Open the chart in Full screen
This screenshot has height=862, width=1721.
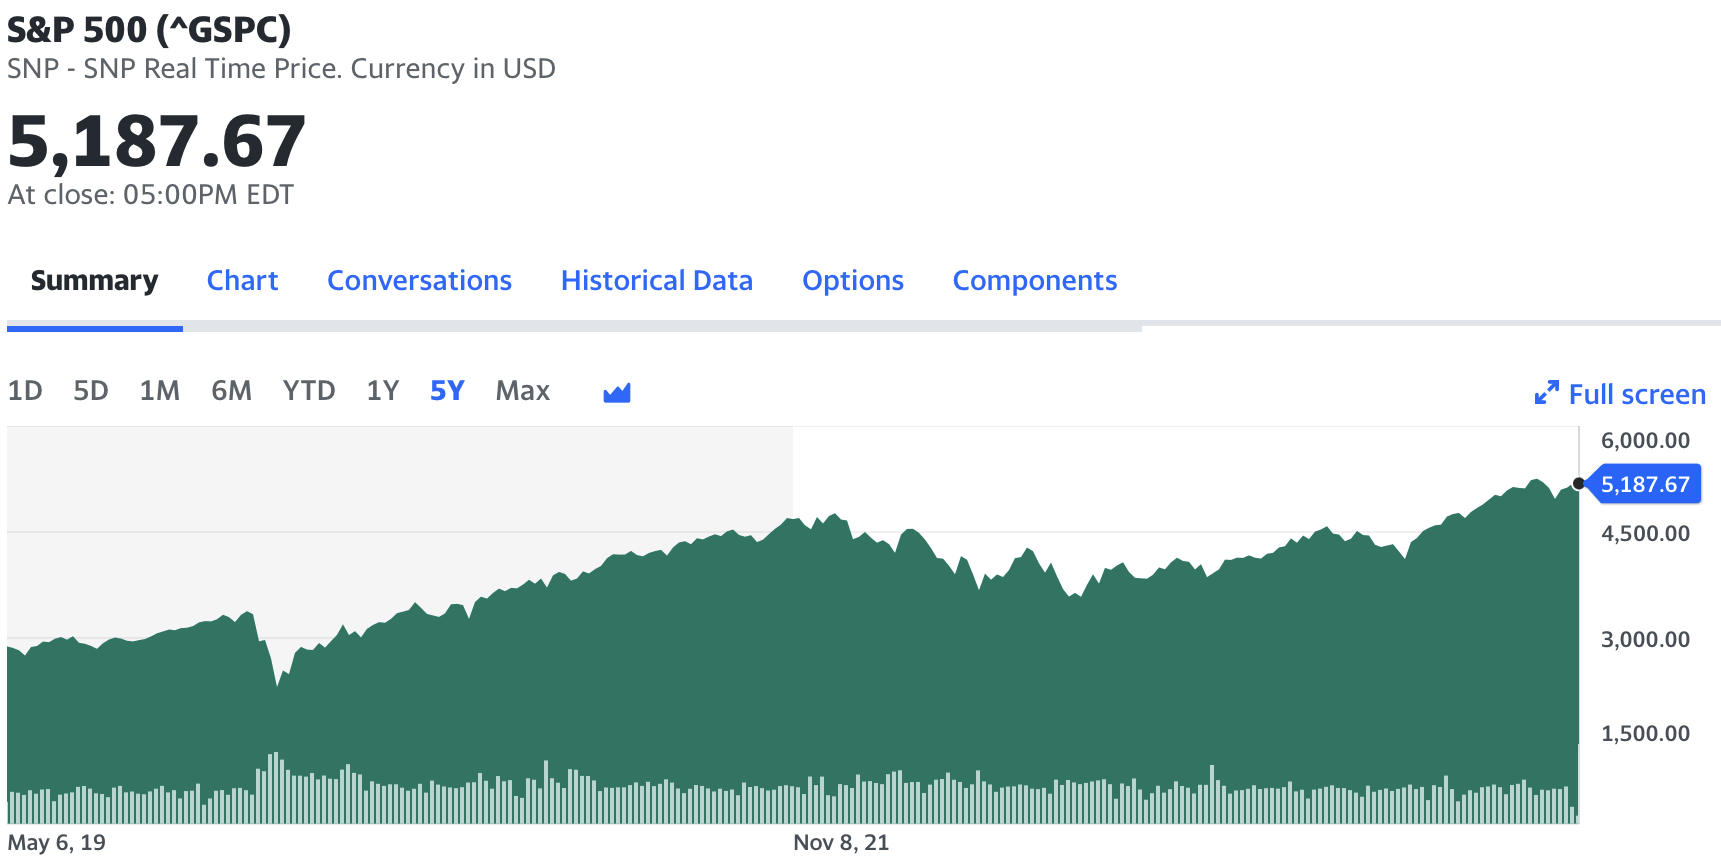click(1636, 394)
